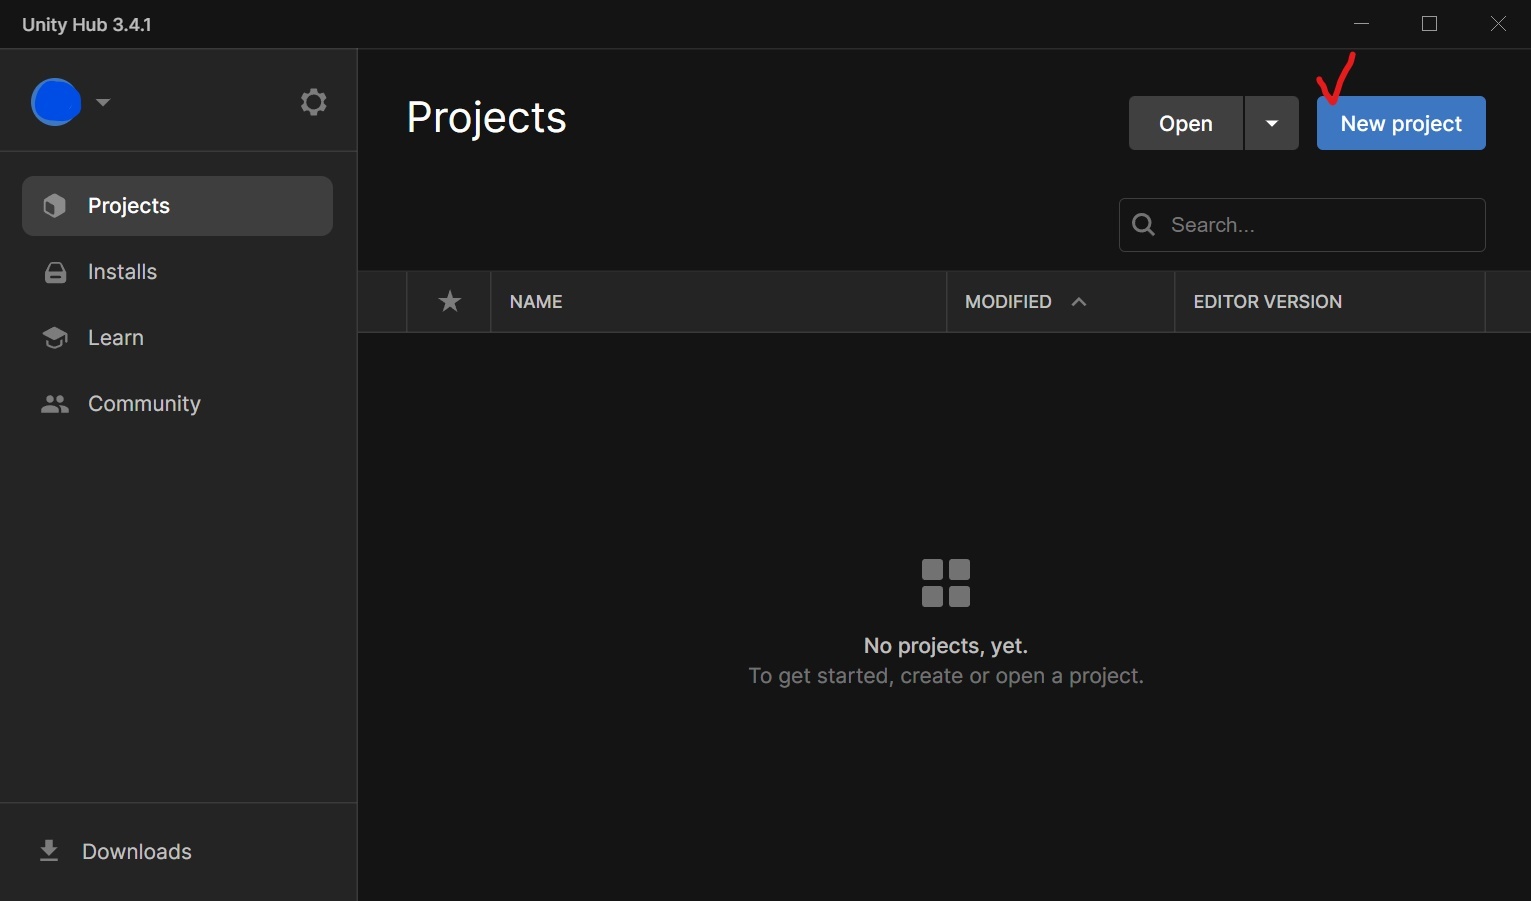
Task: Click the favorites star column header
Action: point(450,301)
